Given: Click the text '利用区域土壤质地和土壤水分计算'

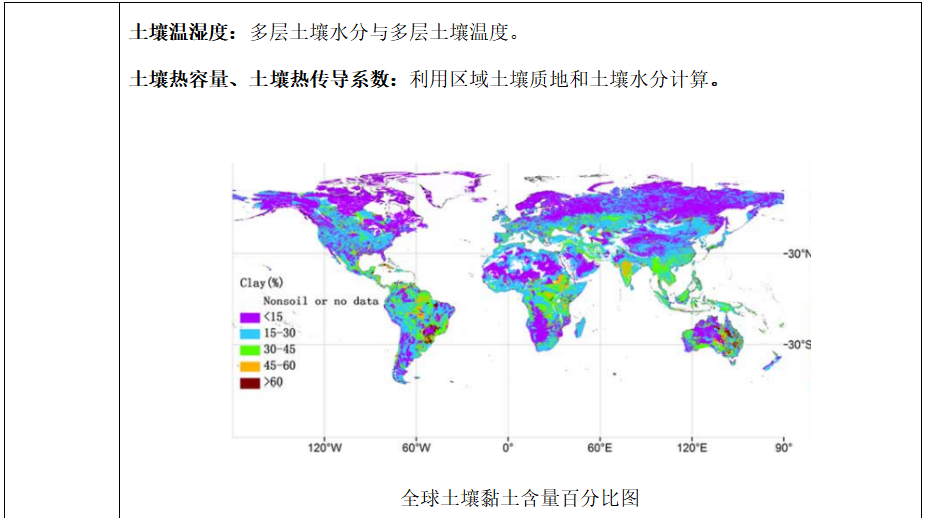Looking at the screenshot, I should [x=559, y=79].
